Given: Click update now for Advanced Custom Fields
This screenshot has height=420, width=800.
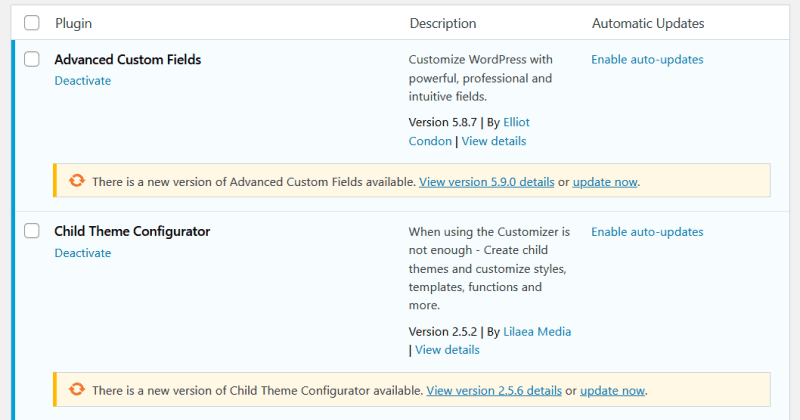Looking at the screenshot, I should [605, 182].
